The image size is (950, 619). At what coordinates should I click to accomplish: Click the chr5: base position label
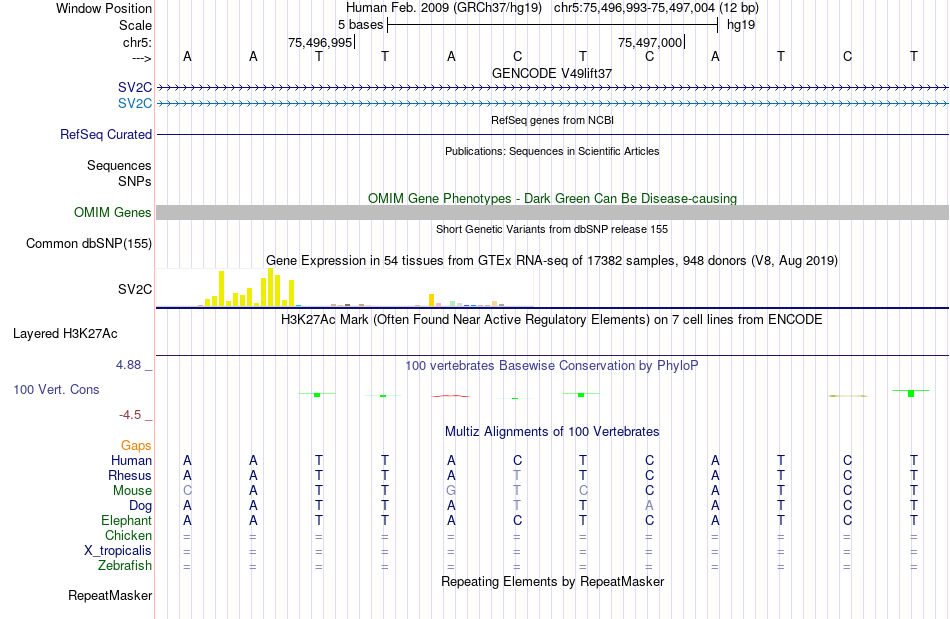coord(137,42)
